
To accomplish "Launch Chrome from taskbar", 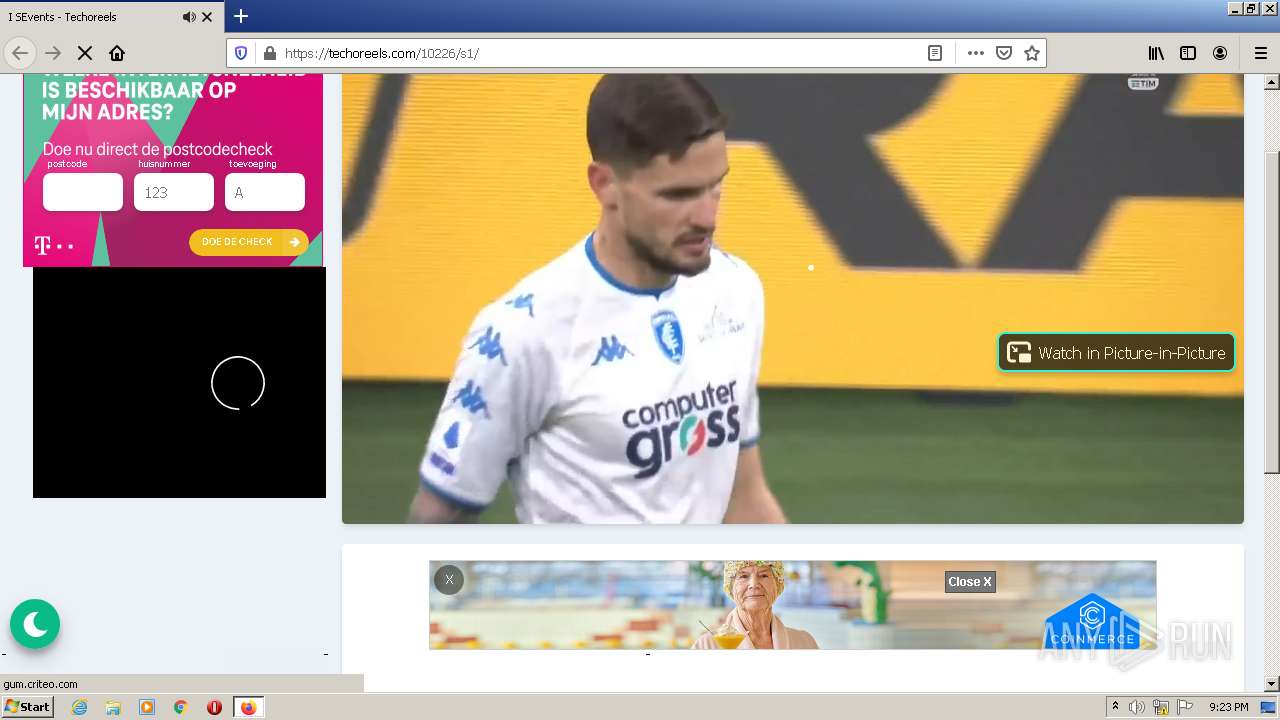I will pyautogui.click(x=181, y=707).
